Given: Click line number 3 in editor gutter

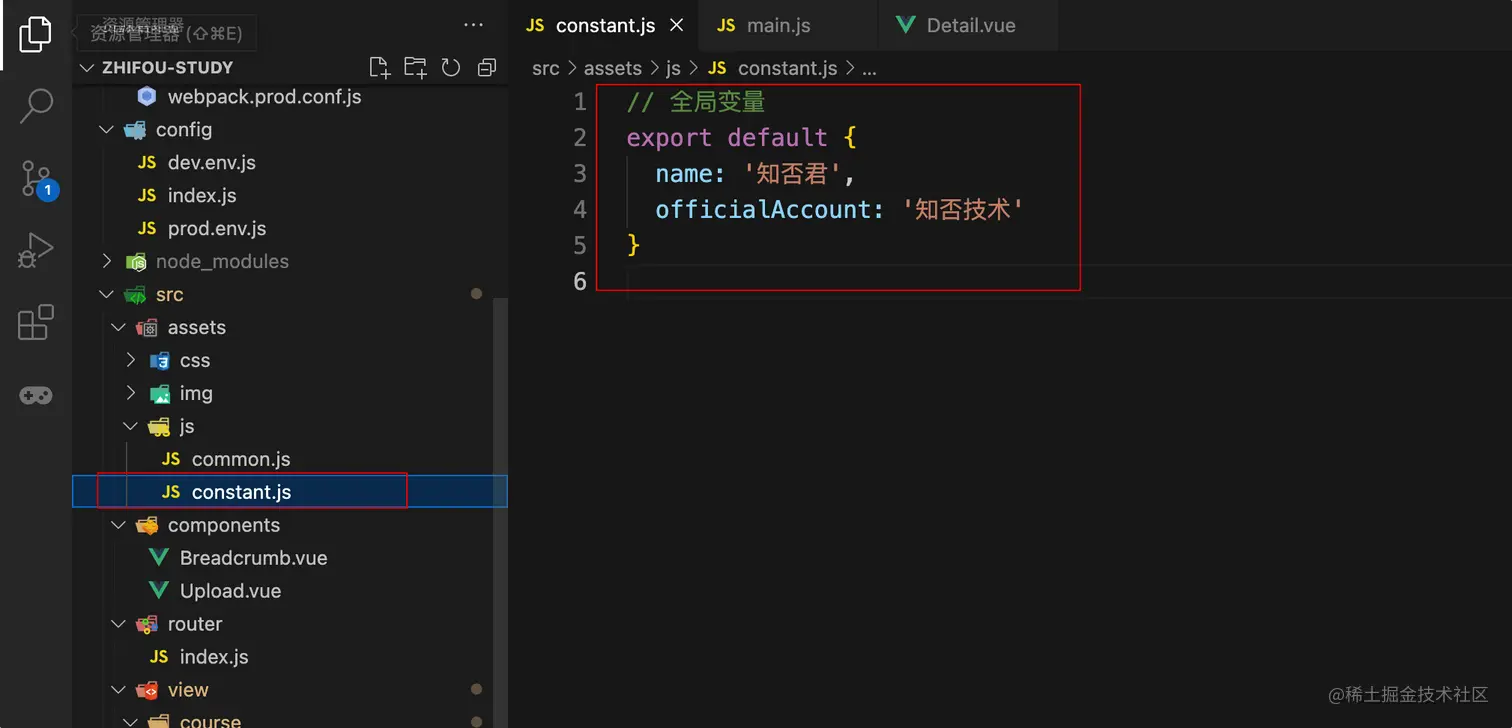Looking at the screenshot, I should [x=580, y=173].
